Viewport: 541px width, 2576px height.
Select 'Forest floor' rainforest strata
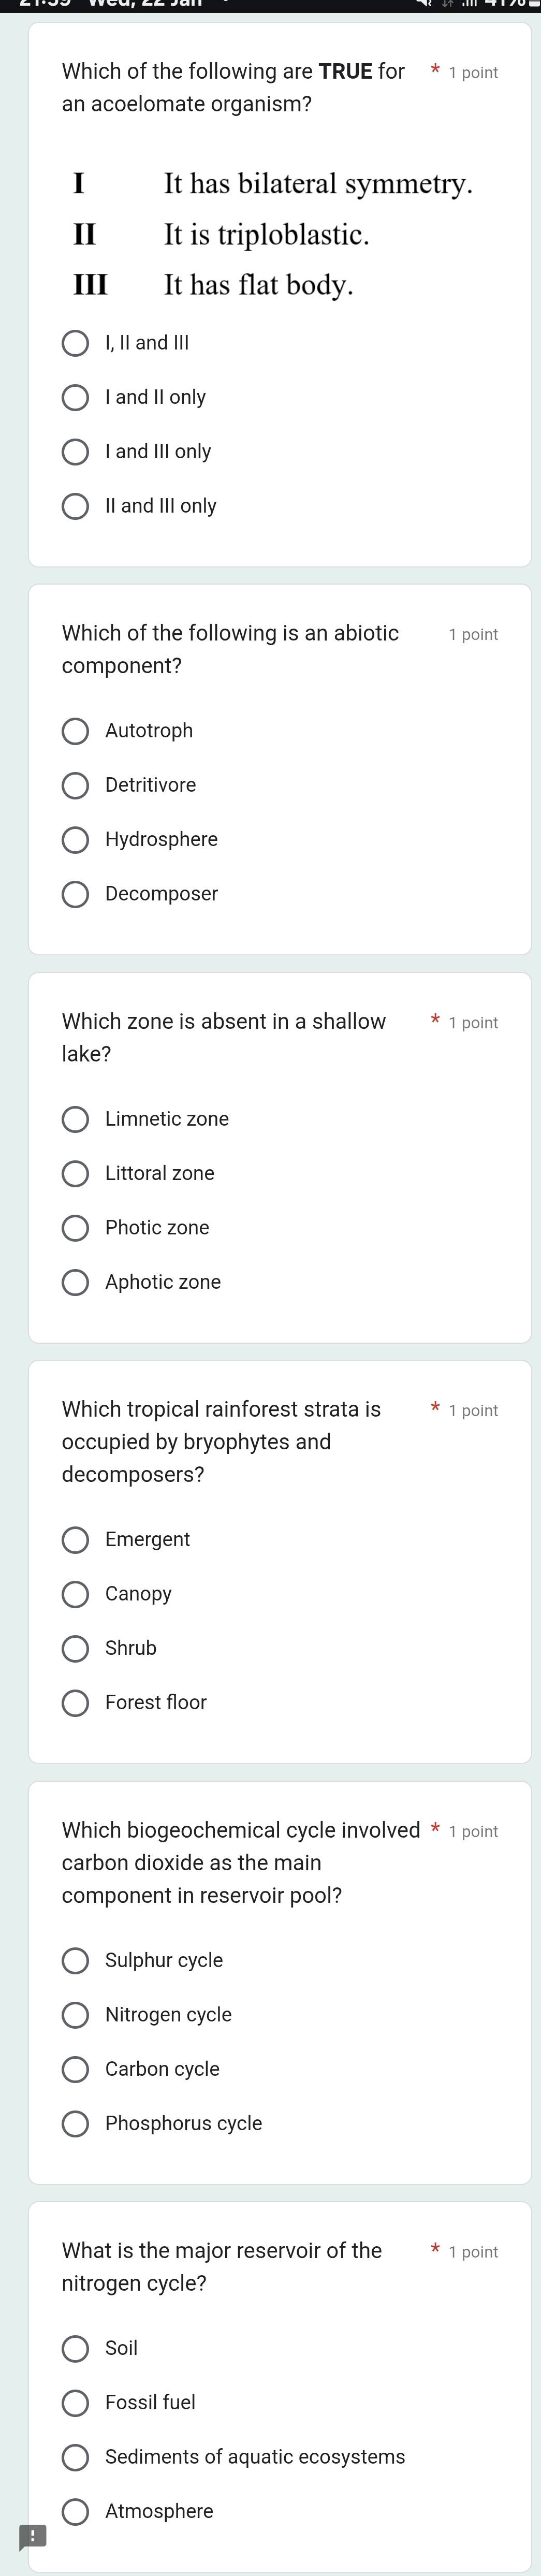(x=75, y=1703)
